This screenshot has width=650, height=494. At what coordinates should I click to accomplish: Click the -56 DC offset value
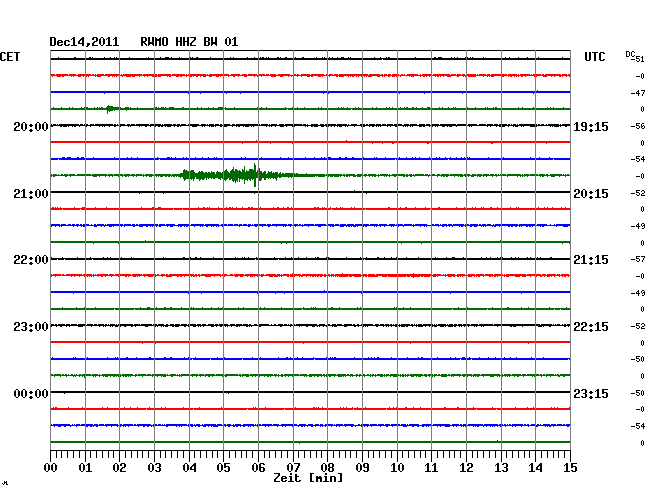(x=638, y=126)
